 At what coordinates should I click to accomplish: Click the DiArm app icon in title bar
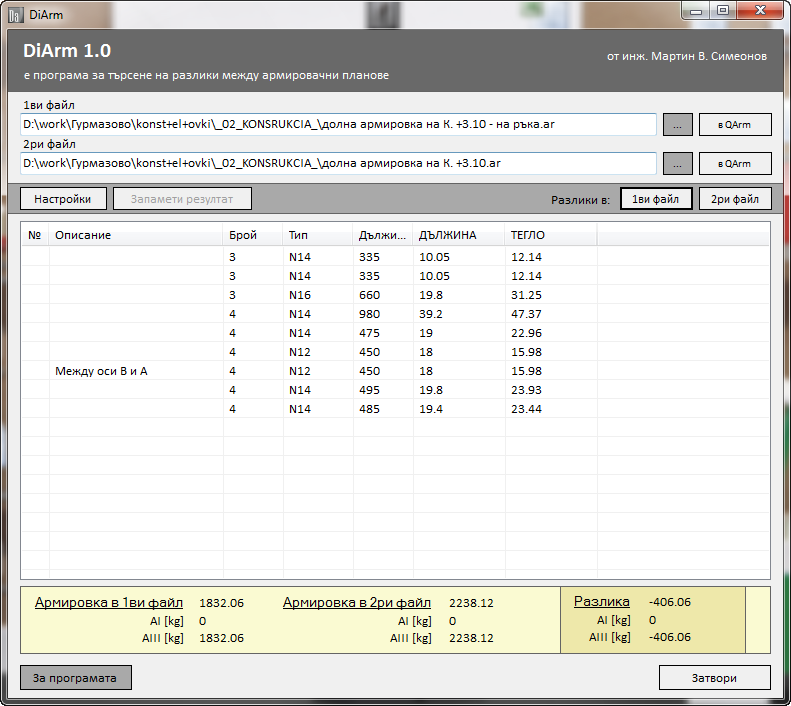pyautogui.click(x=15, y=14)
